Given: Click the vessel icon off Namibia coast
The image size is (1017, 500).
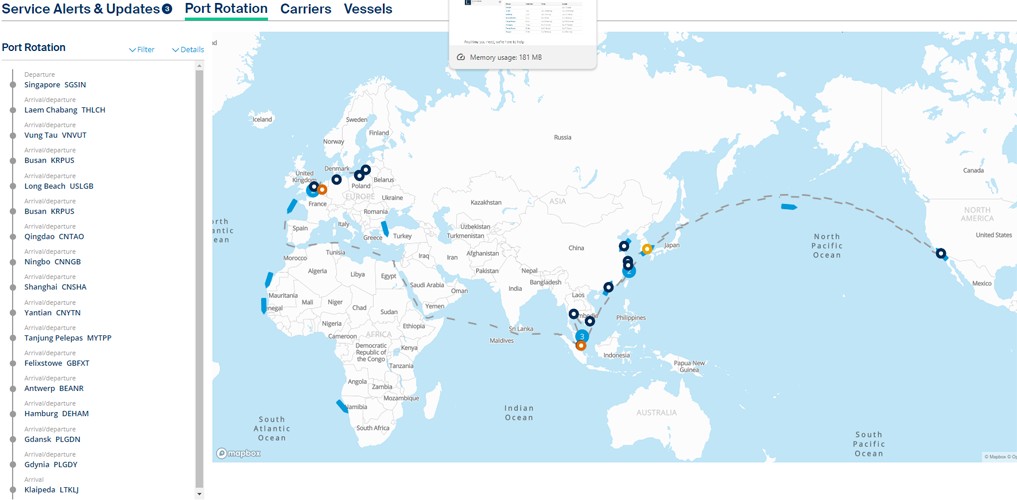Looking at the screenshot, I should coord(342,407).
